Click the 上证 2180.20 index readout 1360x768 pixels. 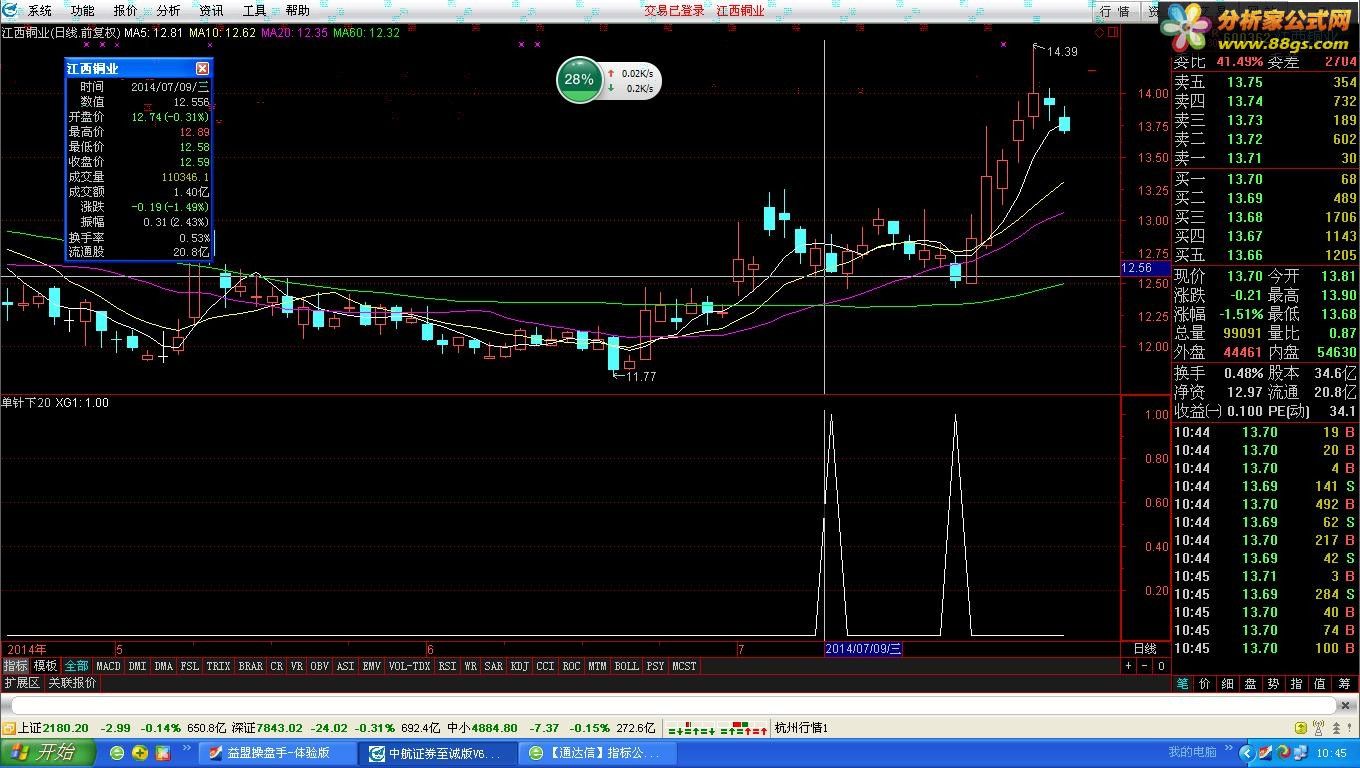point(53,728)
